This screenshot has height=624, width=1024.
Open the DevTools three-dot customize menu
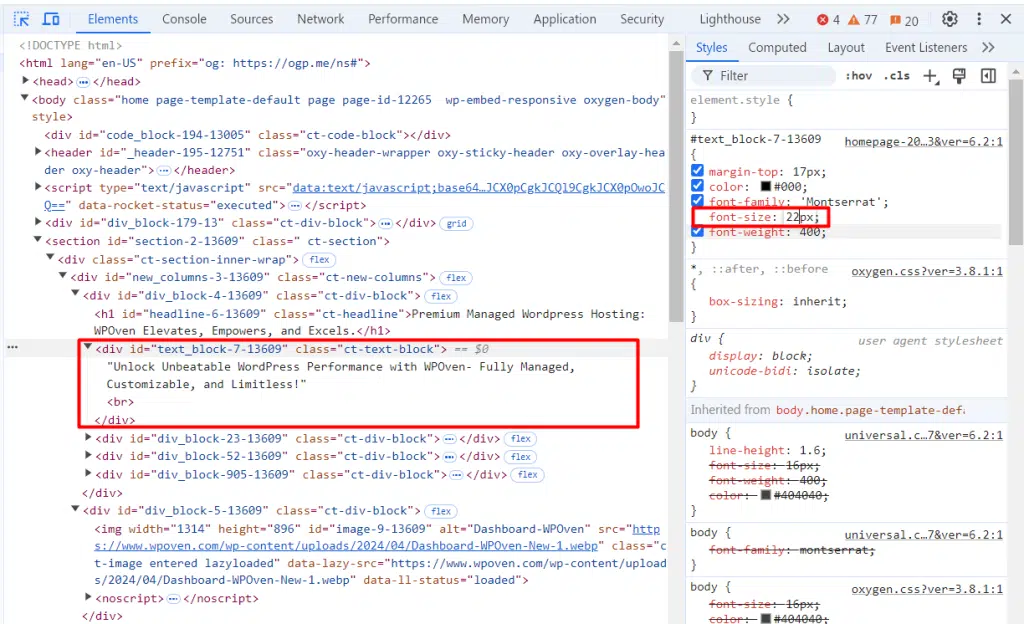(x=978, y=19)
